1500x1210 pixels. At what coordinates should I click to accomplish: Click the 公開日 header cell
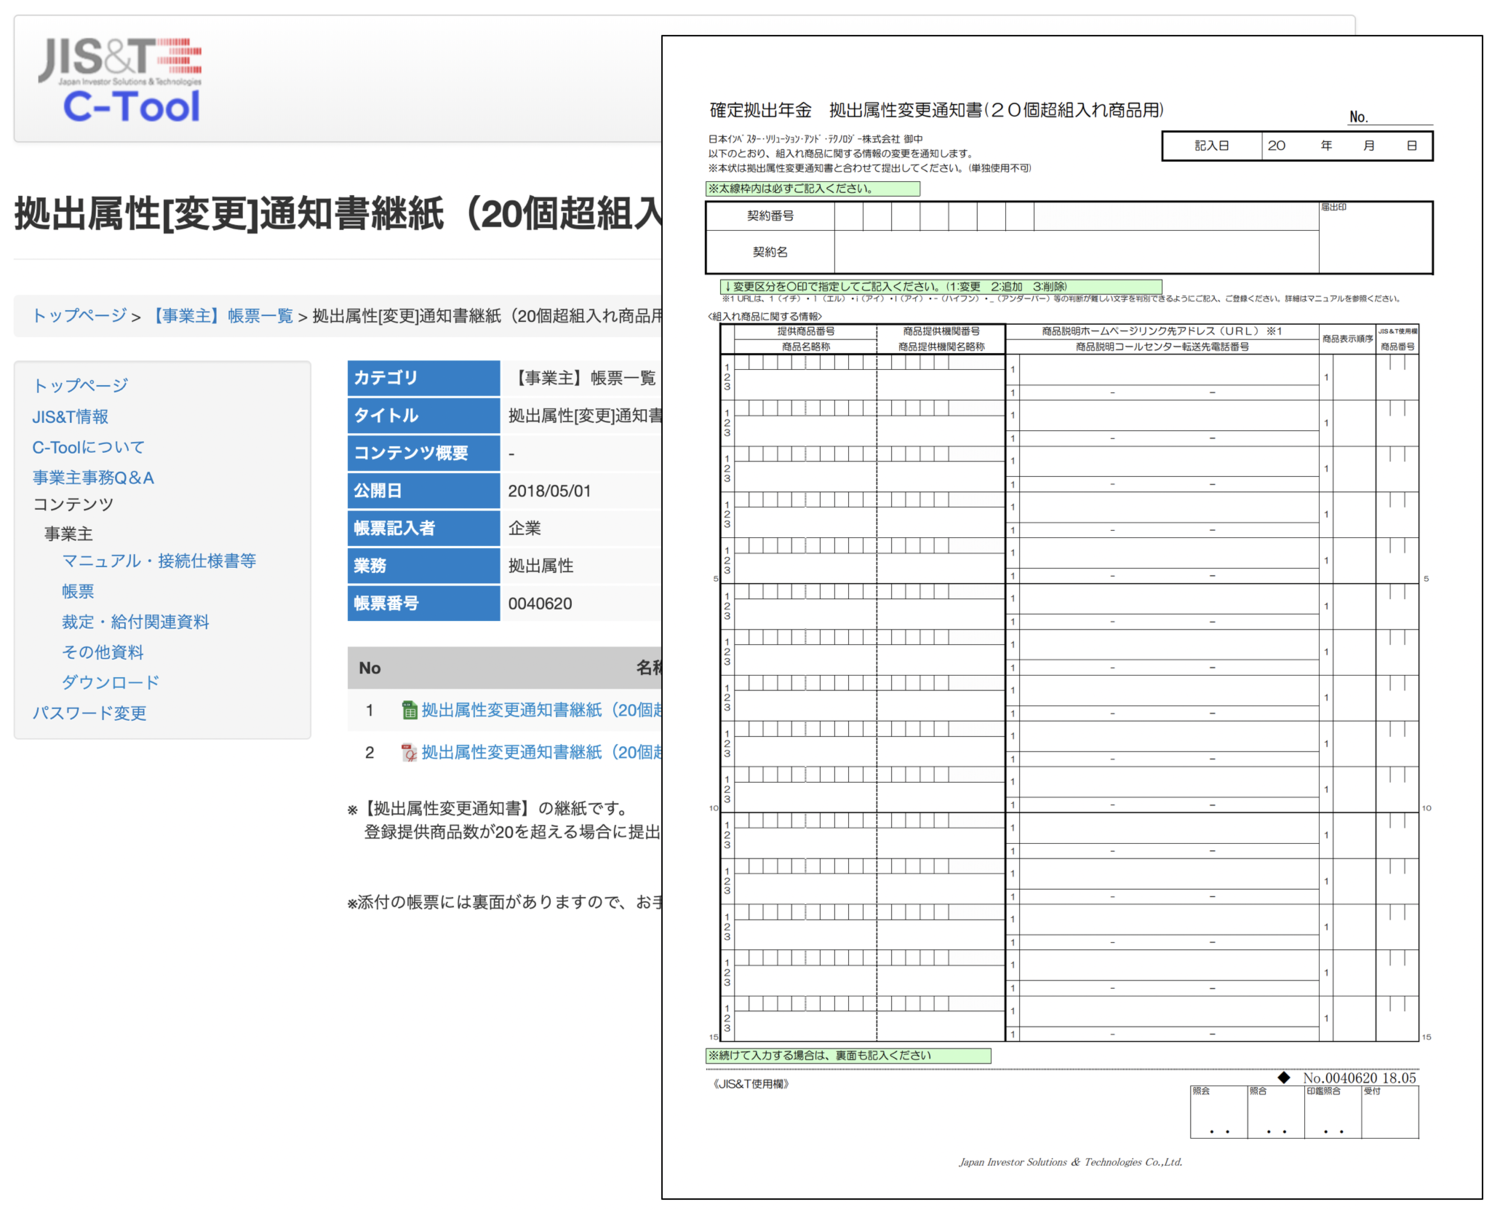424,491
